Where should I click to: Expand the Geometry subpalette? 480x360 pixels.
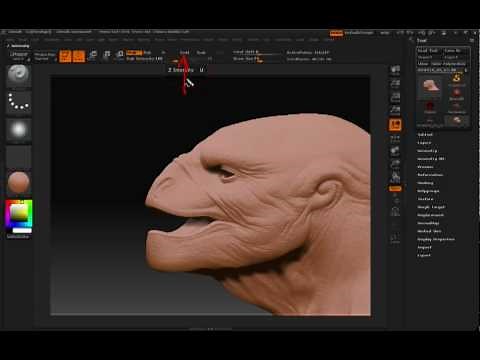click(427, 151)
